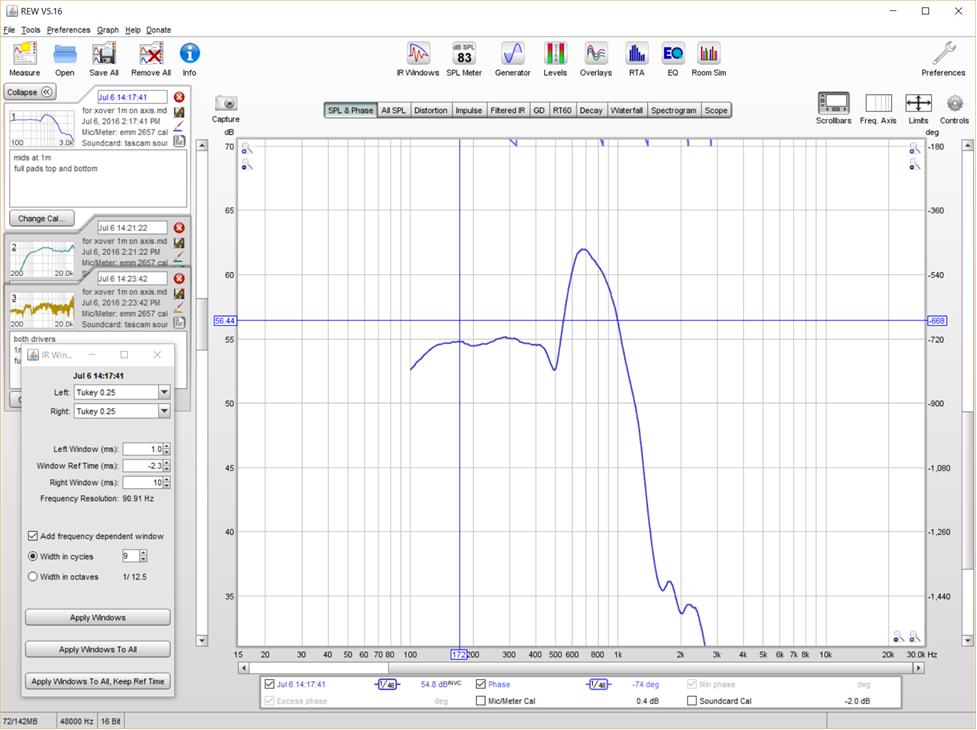Click Apply Windows button
Screen dimensions: 977x730
(x=98, y=617)
